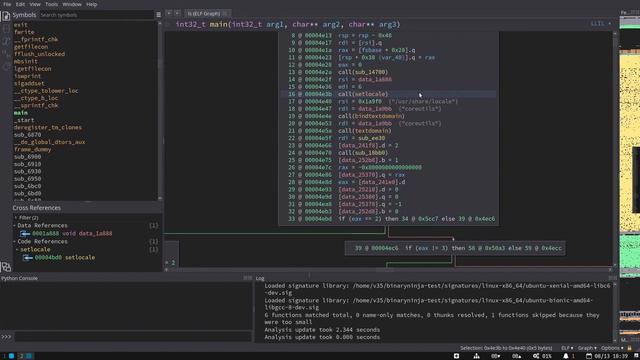Select mbsinit symbol
Image resolution: width=640 pixels, height=360 pixels.
click(x=26, y=61)
